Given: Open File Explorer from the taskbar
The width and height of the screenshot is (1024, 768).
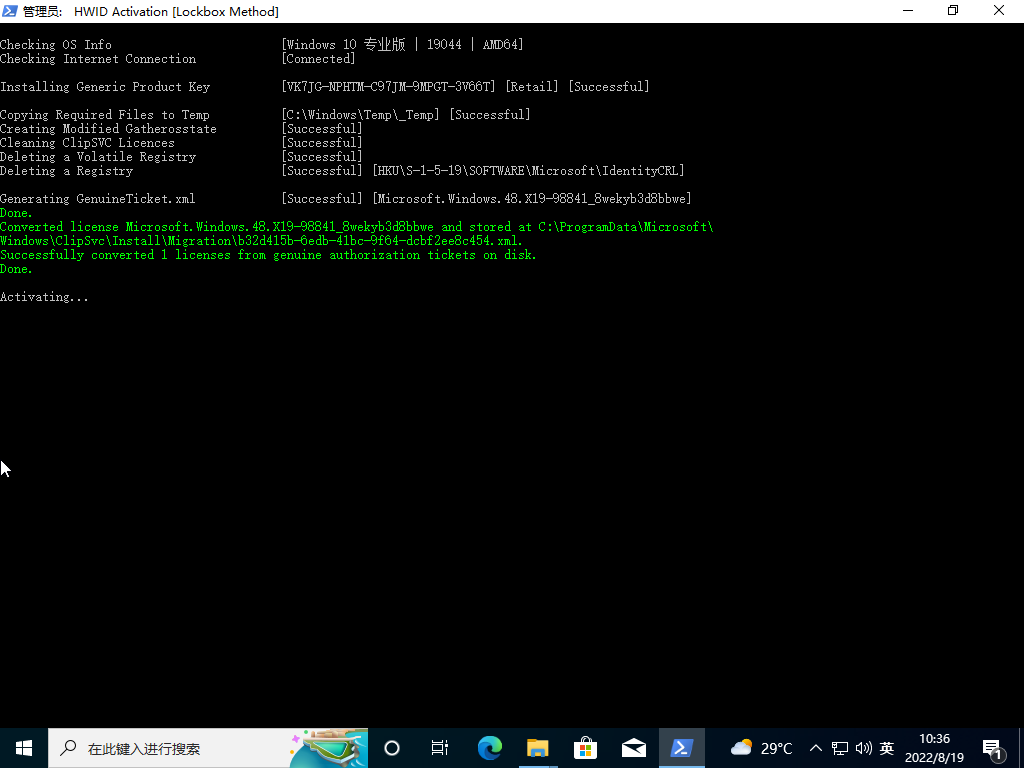Looking at the screenshot, I should coord(537,747).
